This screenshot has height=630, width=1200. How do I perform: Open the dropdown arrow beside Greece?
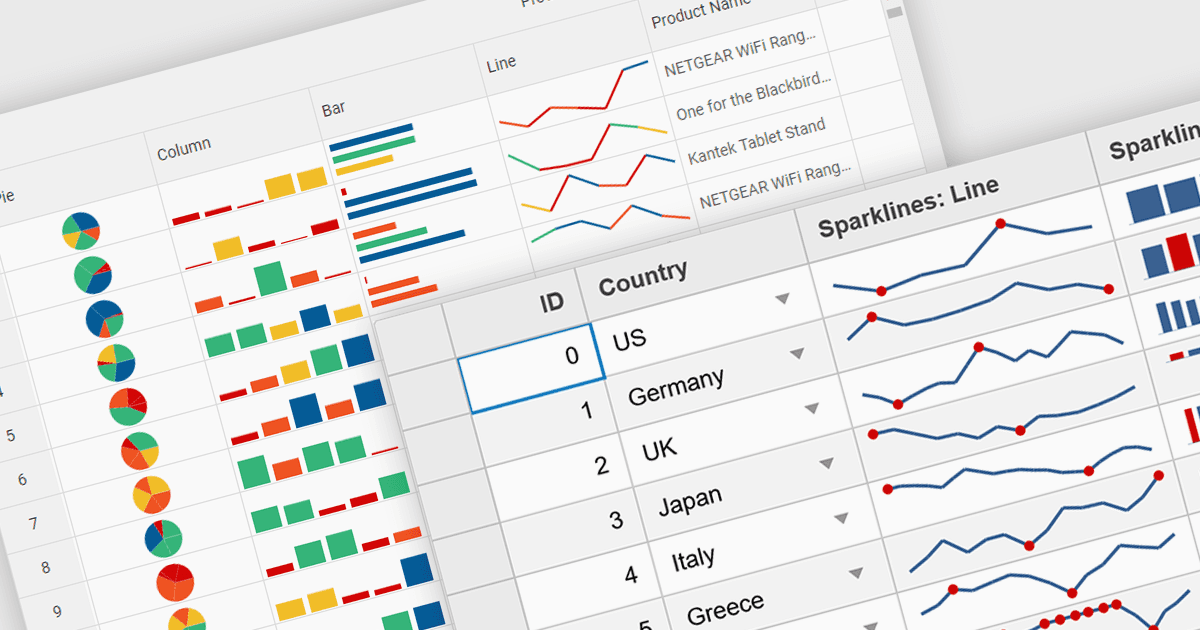[x=856, y=573]
